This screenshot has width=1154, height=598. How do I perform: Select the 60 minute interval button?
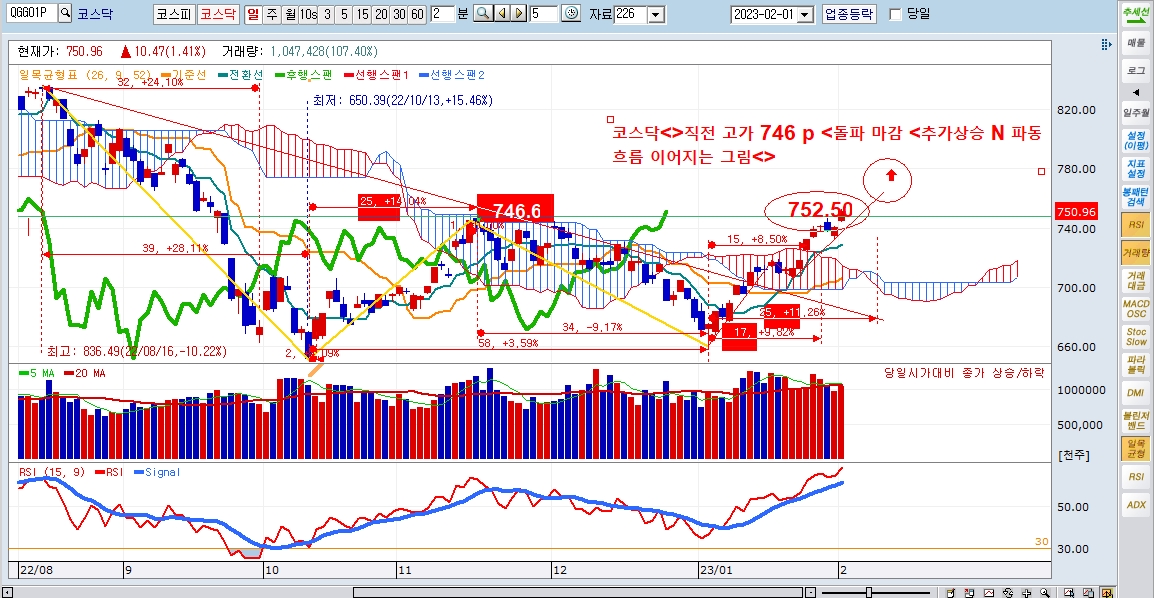pos(417,14)
